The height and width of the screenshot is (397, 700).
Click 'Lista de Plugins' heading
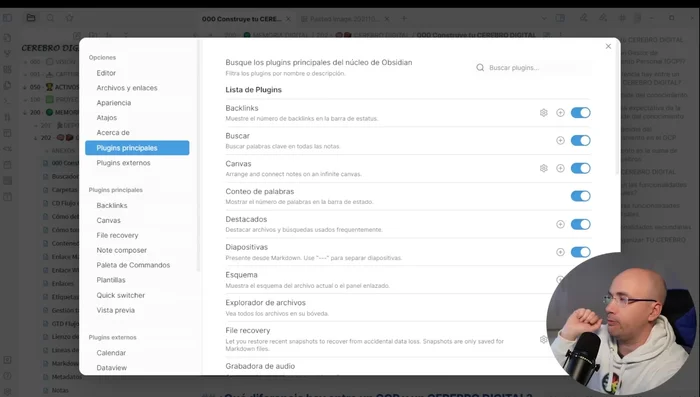coord(254,90)
